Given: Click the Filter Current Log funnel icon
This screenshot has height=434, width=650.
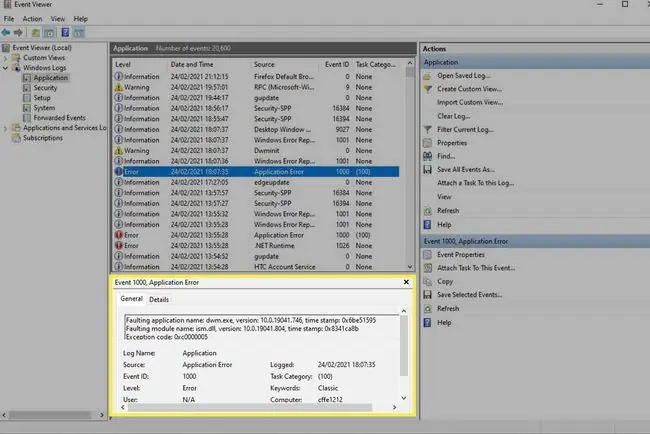Looking at the screenshot, I should pyautogui.click(x=427, y=130).
